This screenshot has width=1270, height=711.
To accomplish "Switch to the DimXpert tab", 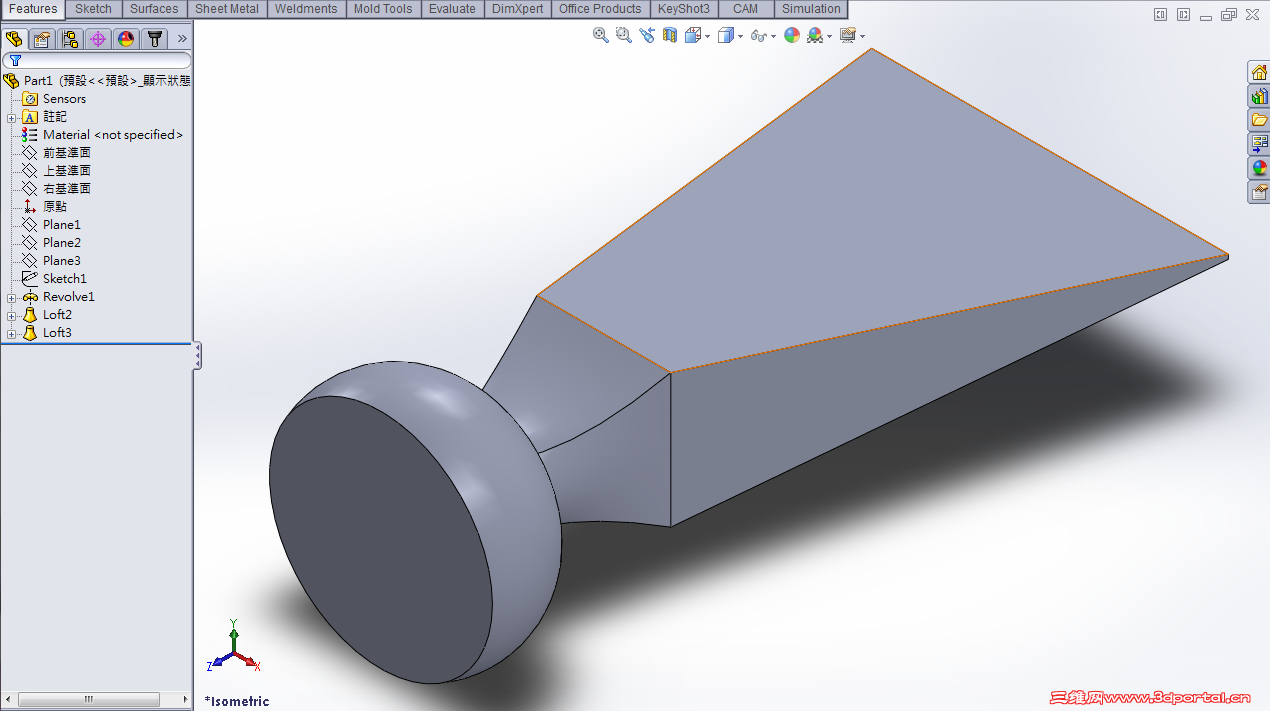I will click(518, 9).
